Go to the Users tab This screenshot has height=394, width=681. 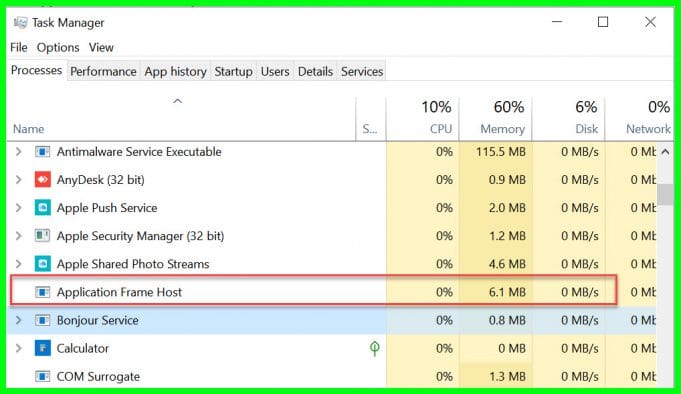pos(275,71)
